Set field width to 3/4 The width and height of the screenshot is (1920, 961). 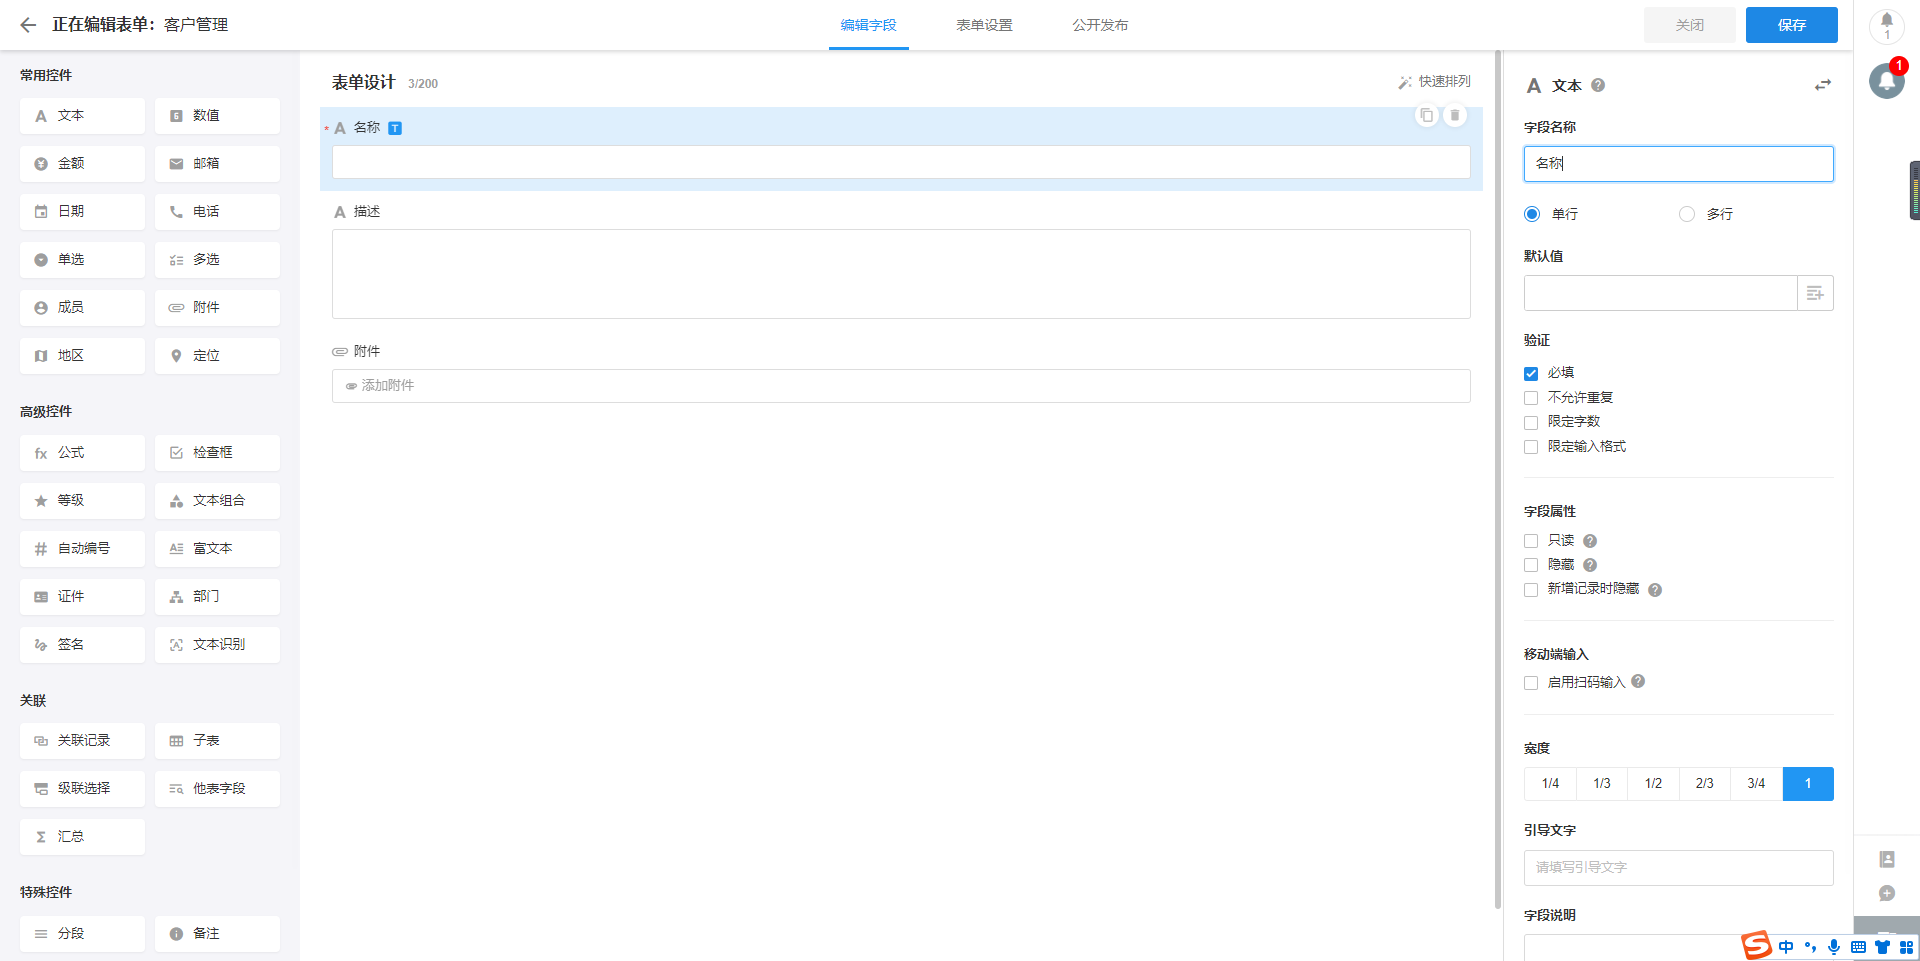(x=1756, y=784)
